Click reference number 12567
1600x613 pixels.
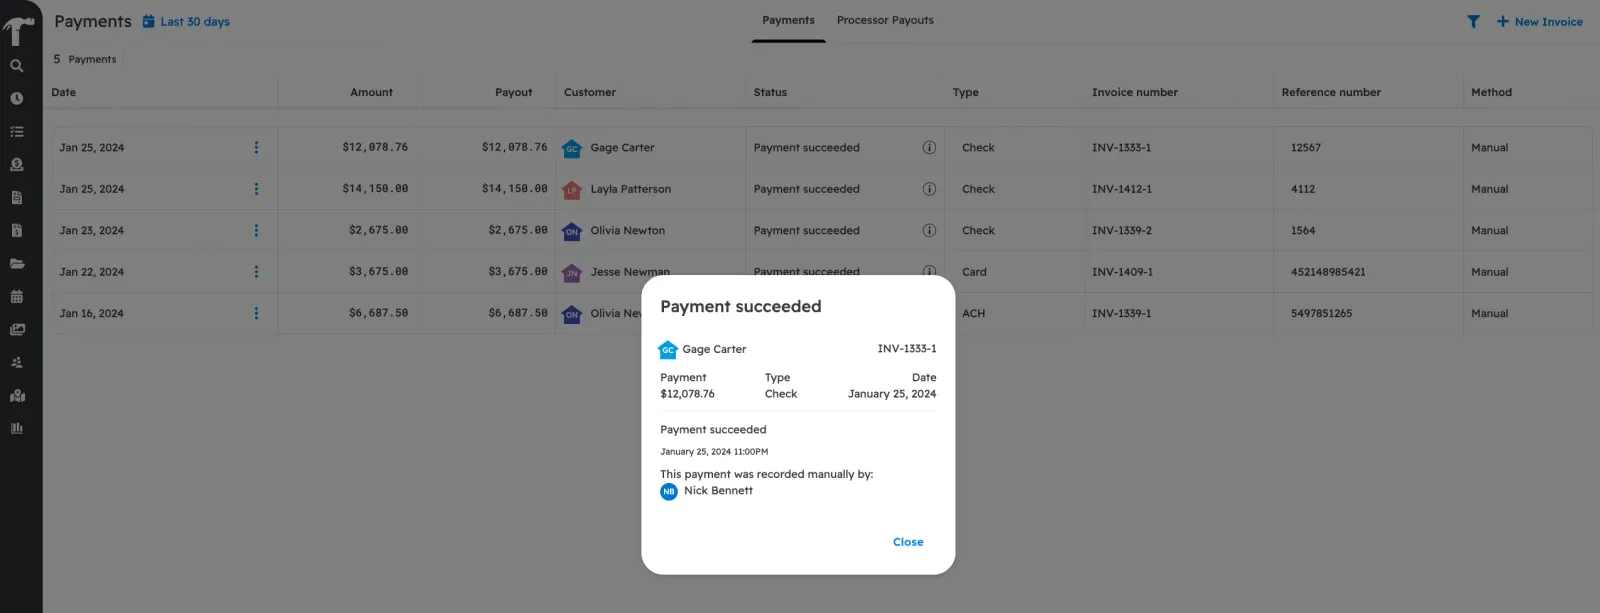click(x=1305, y=147)
